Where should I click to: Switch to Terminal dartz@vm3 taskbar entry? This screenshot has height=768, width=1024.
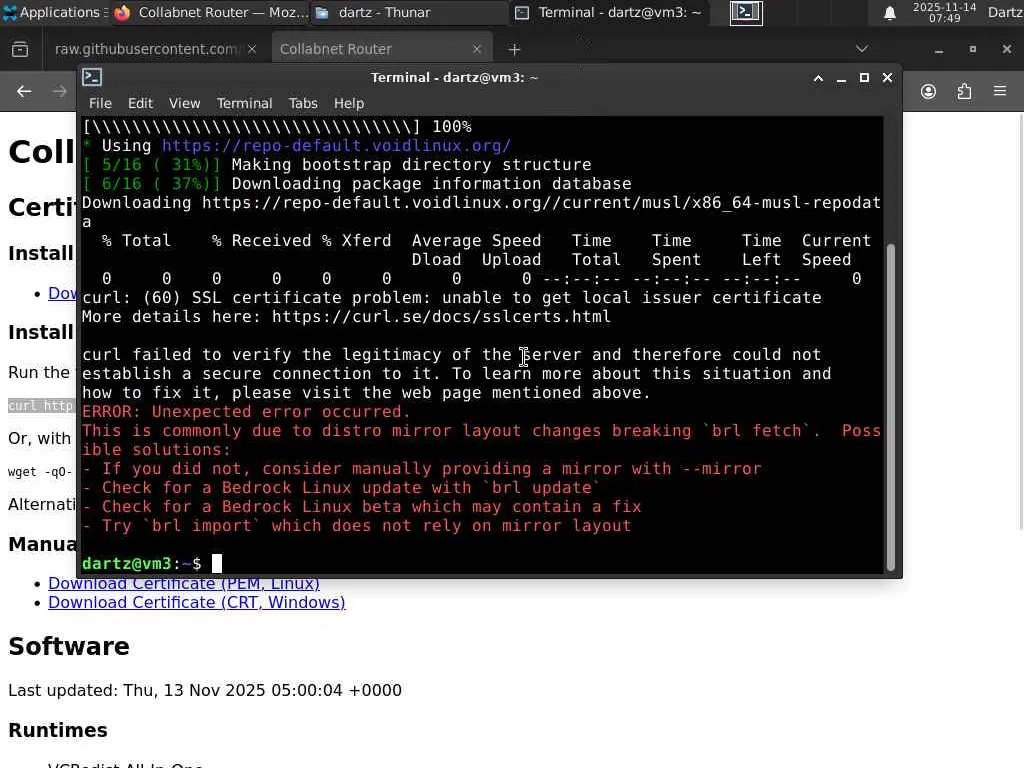(x=609, y=12)
